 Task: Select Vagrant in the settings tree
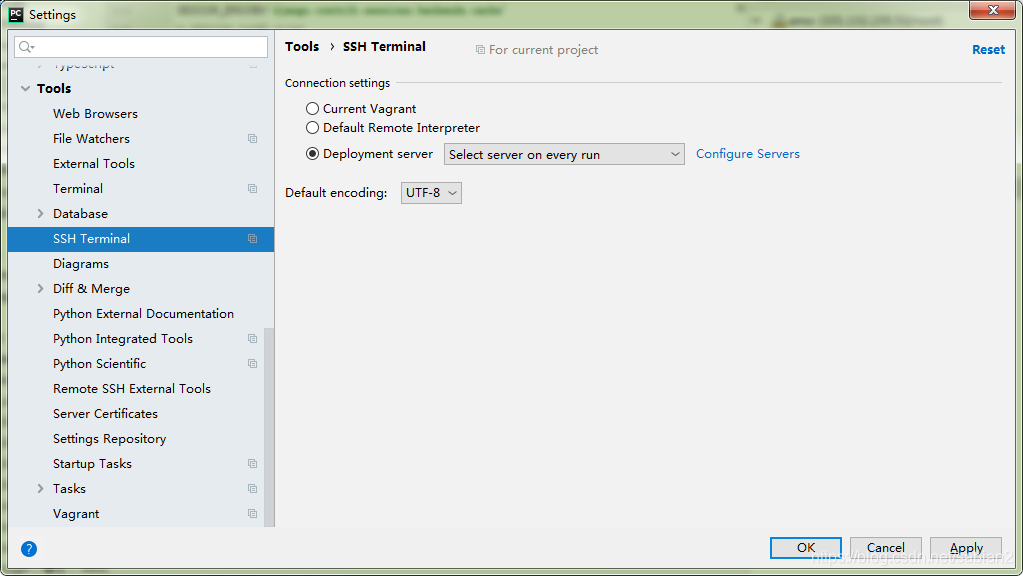pyautogui.click(x=76, y=513)
